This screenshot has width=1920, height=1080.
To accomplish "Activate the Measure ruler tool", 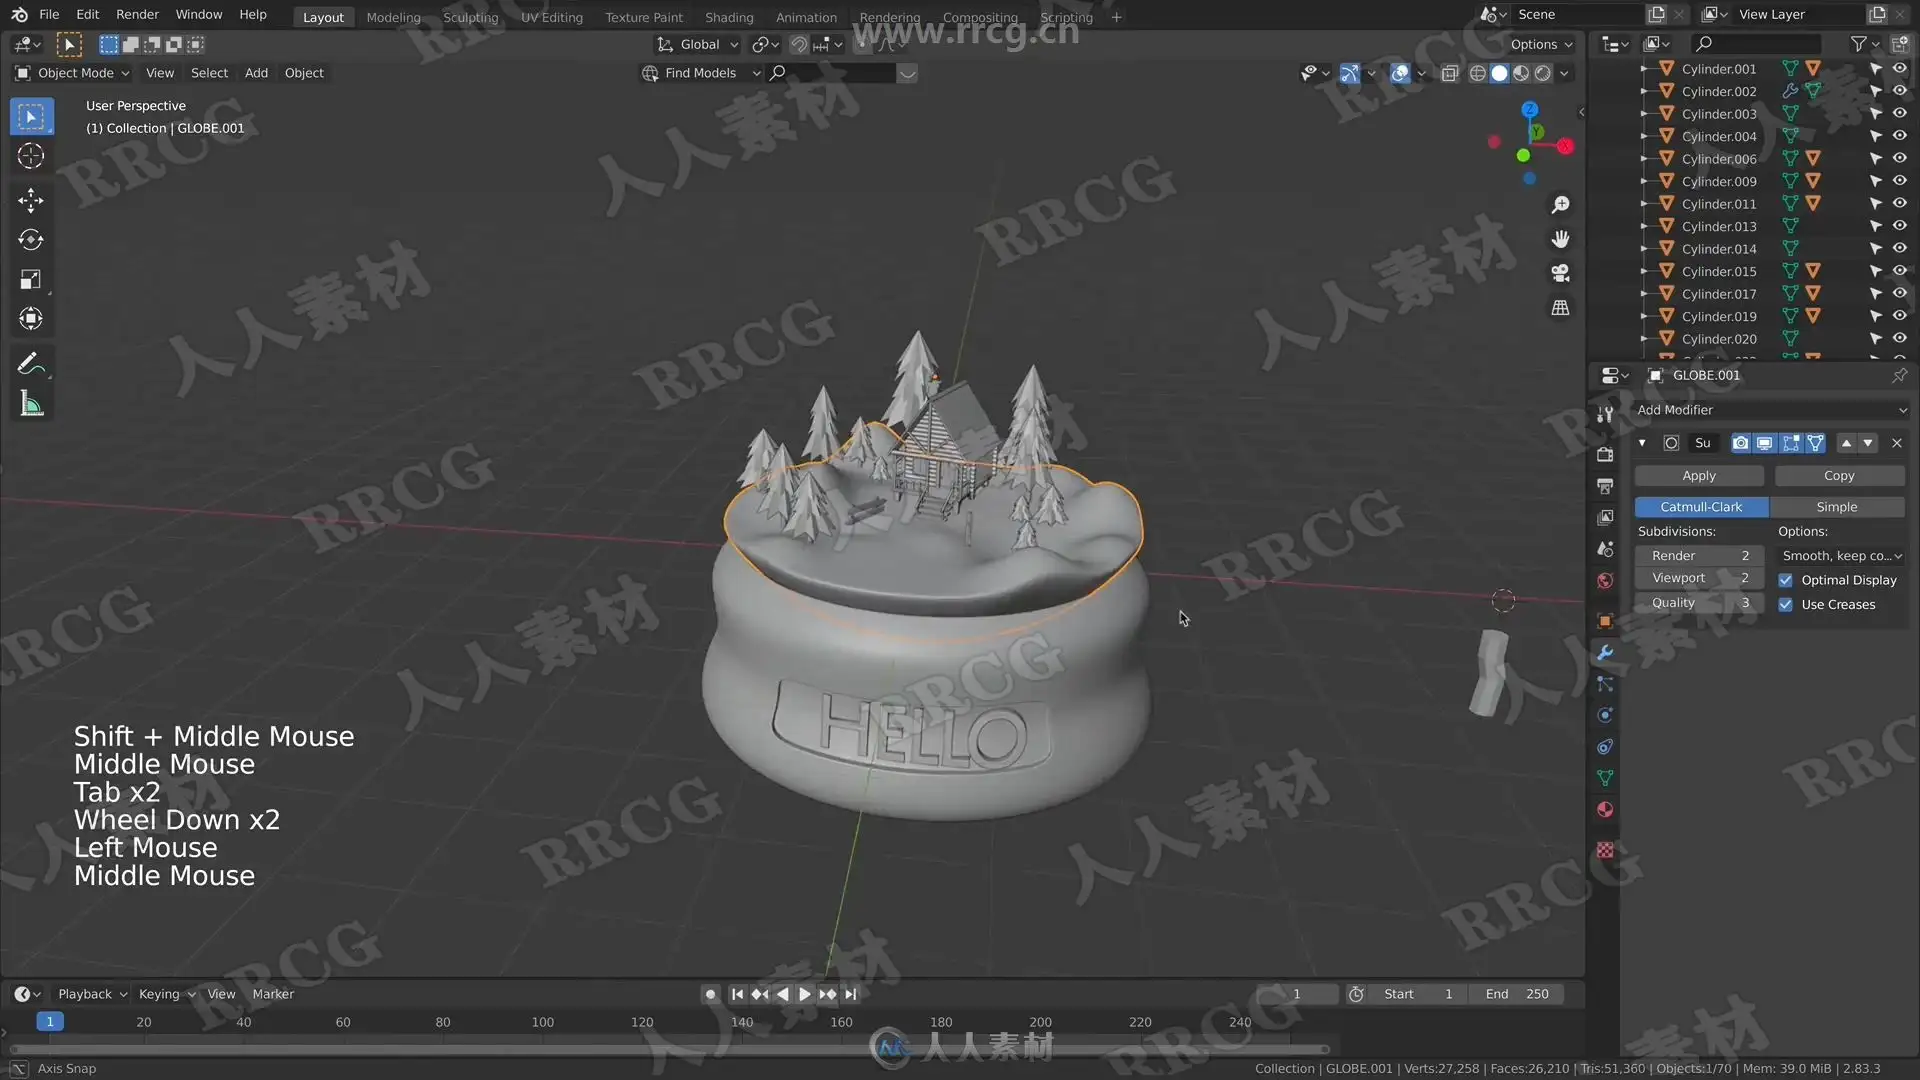I will click(x=31, y=404).
